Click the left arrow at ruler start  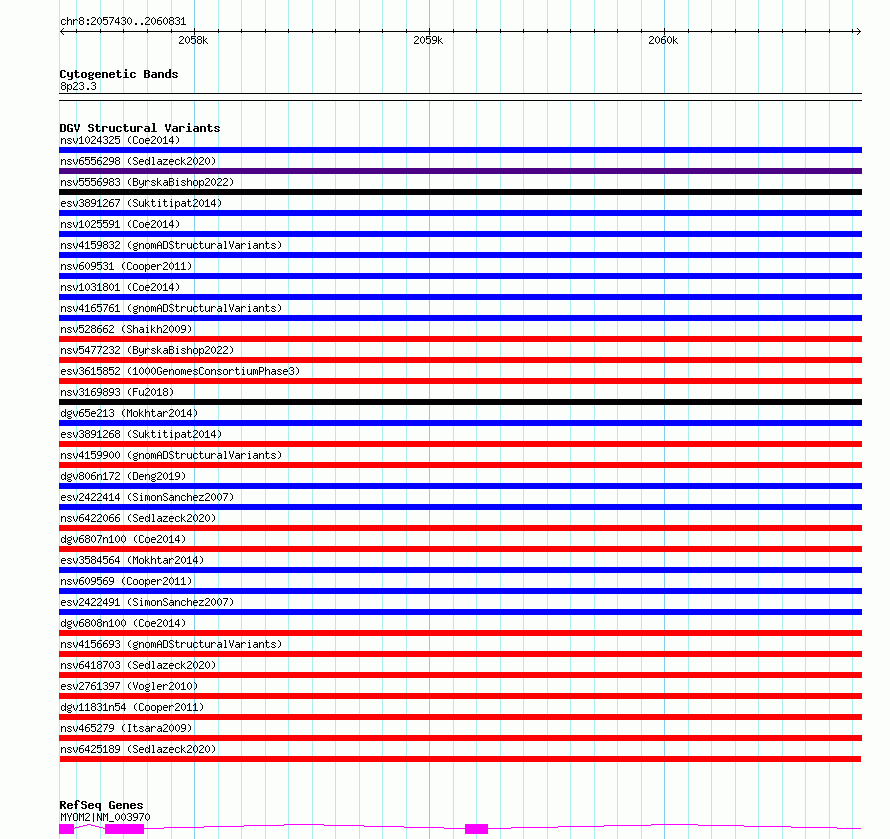click(x=63, y=31)
